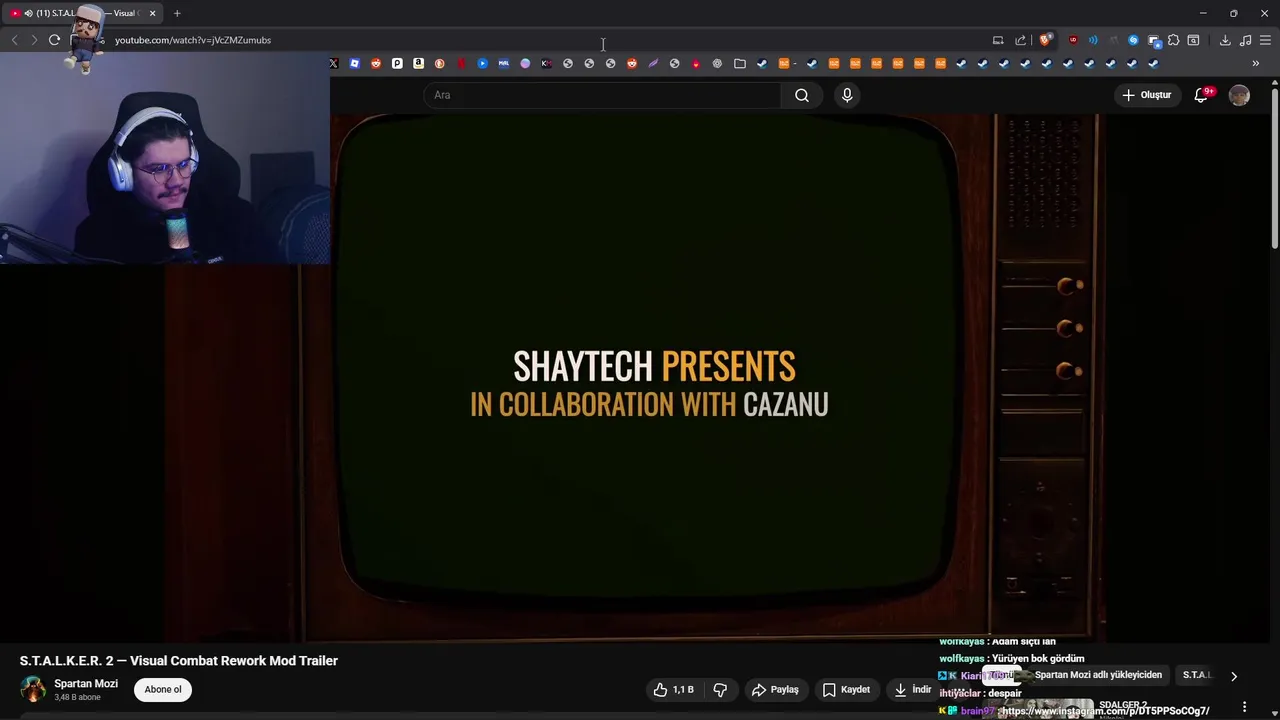The width and height of the screenshot is (1280, 720).
Task: Open the Amazon bookmark icon
Action: point(418,63)
